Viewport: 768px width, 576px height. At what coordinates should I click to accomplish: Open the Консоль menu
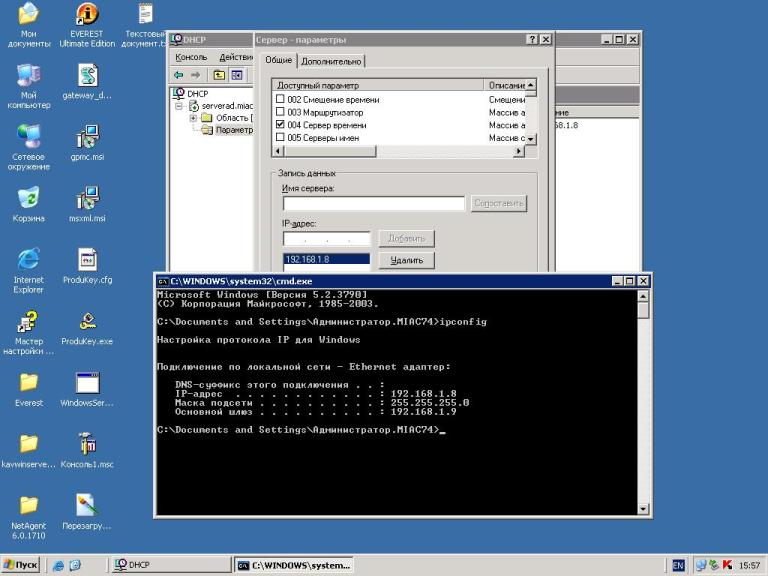pos(191,57)
